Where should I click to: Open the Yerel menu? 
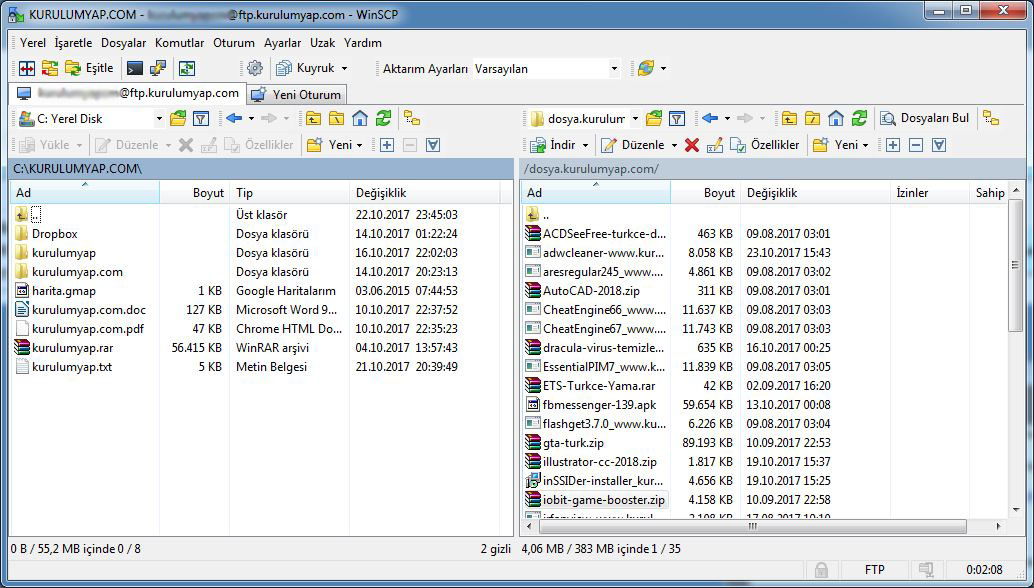click(33, 43)
